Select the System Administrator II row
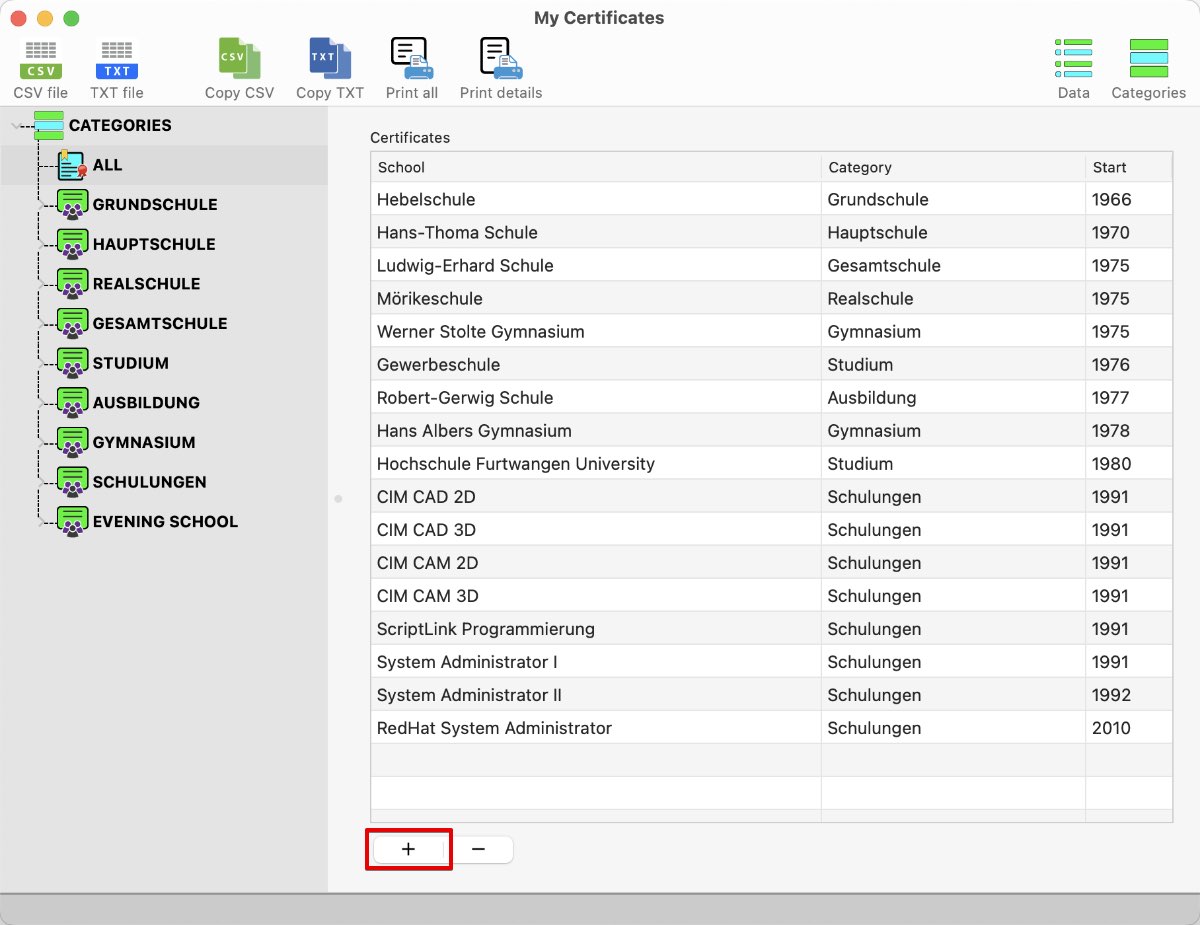The width and height of the screenshot is (1200, 925). (771, 694)
